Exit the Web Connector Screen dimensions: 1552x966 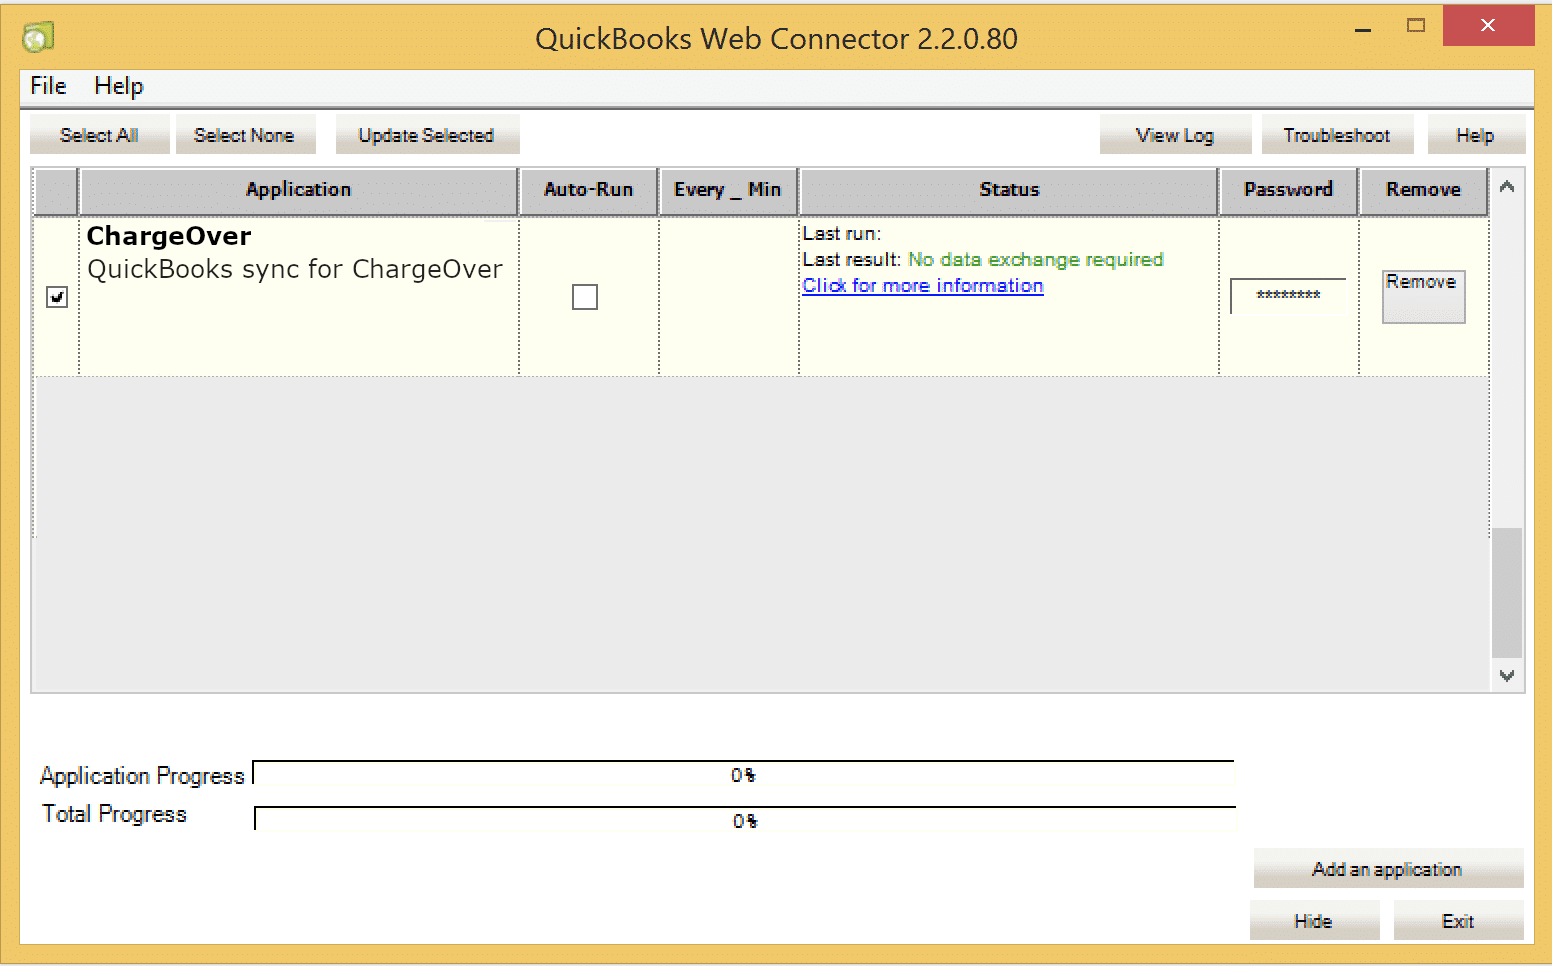(x=1458, y=921)
